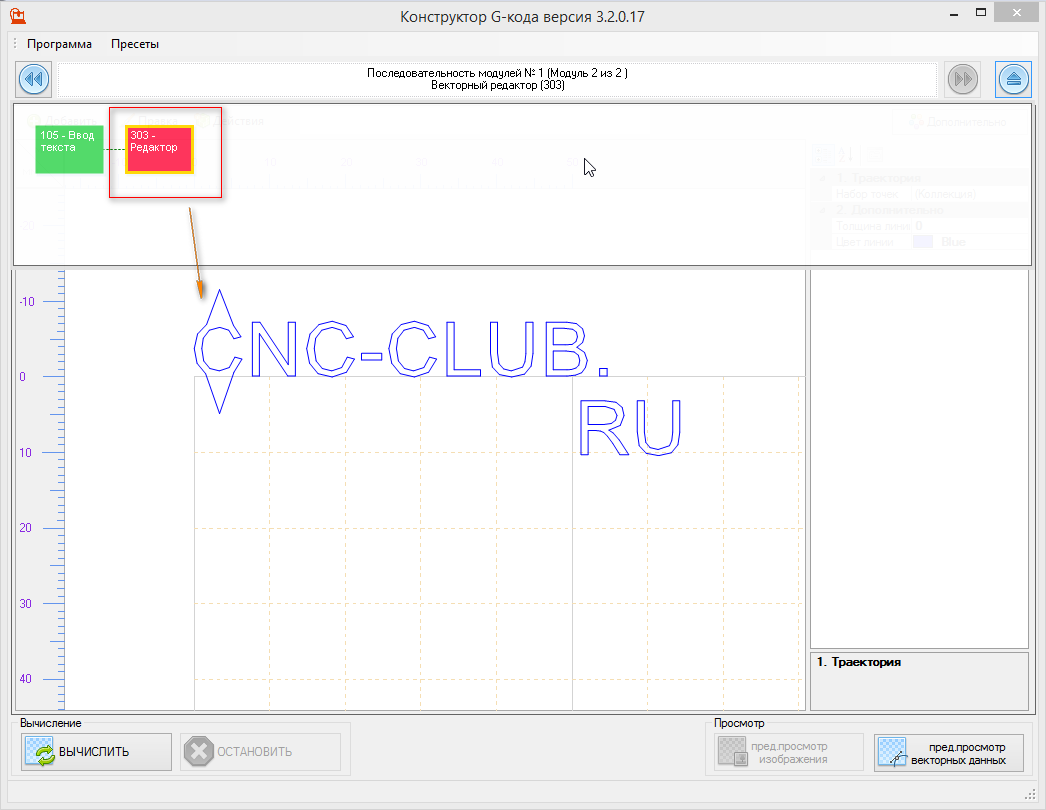Screen dimensions: 1046x810
Task: Click the double-right arrows next-module button
Action: click(962, 79)
